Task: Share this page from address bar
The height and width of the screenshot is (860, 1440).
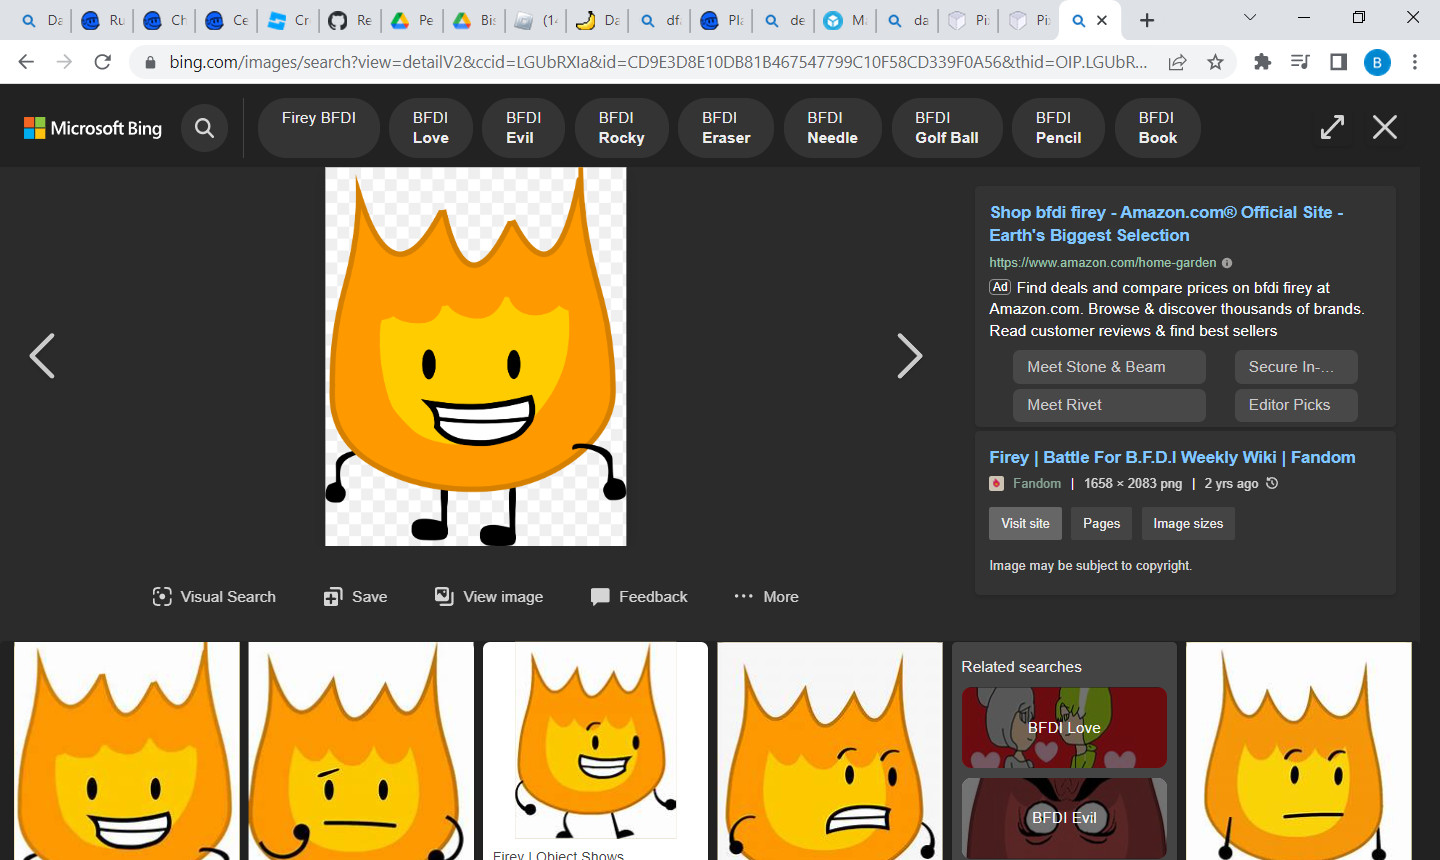Action: click(x=1177, y=62)
